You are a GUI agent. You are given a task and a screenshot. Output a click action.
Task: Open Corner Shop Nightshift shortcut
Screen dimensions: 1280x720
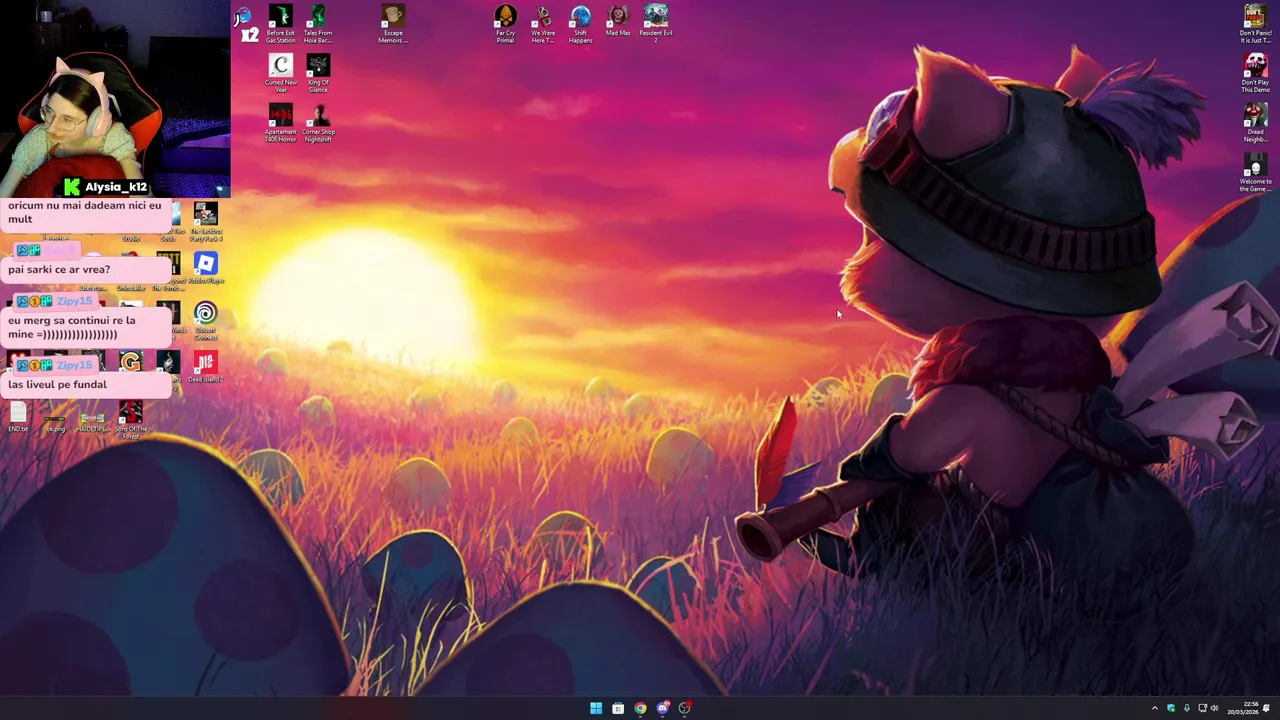click(318, 123)
